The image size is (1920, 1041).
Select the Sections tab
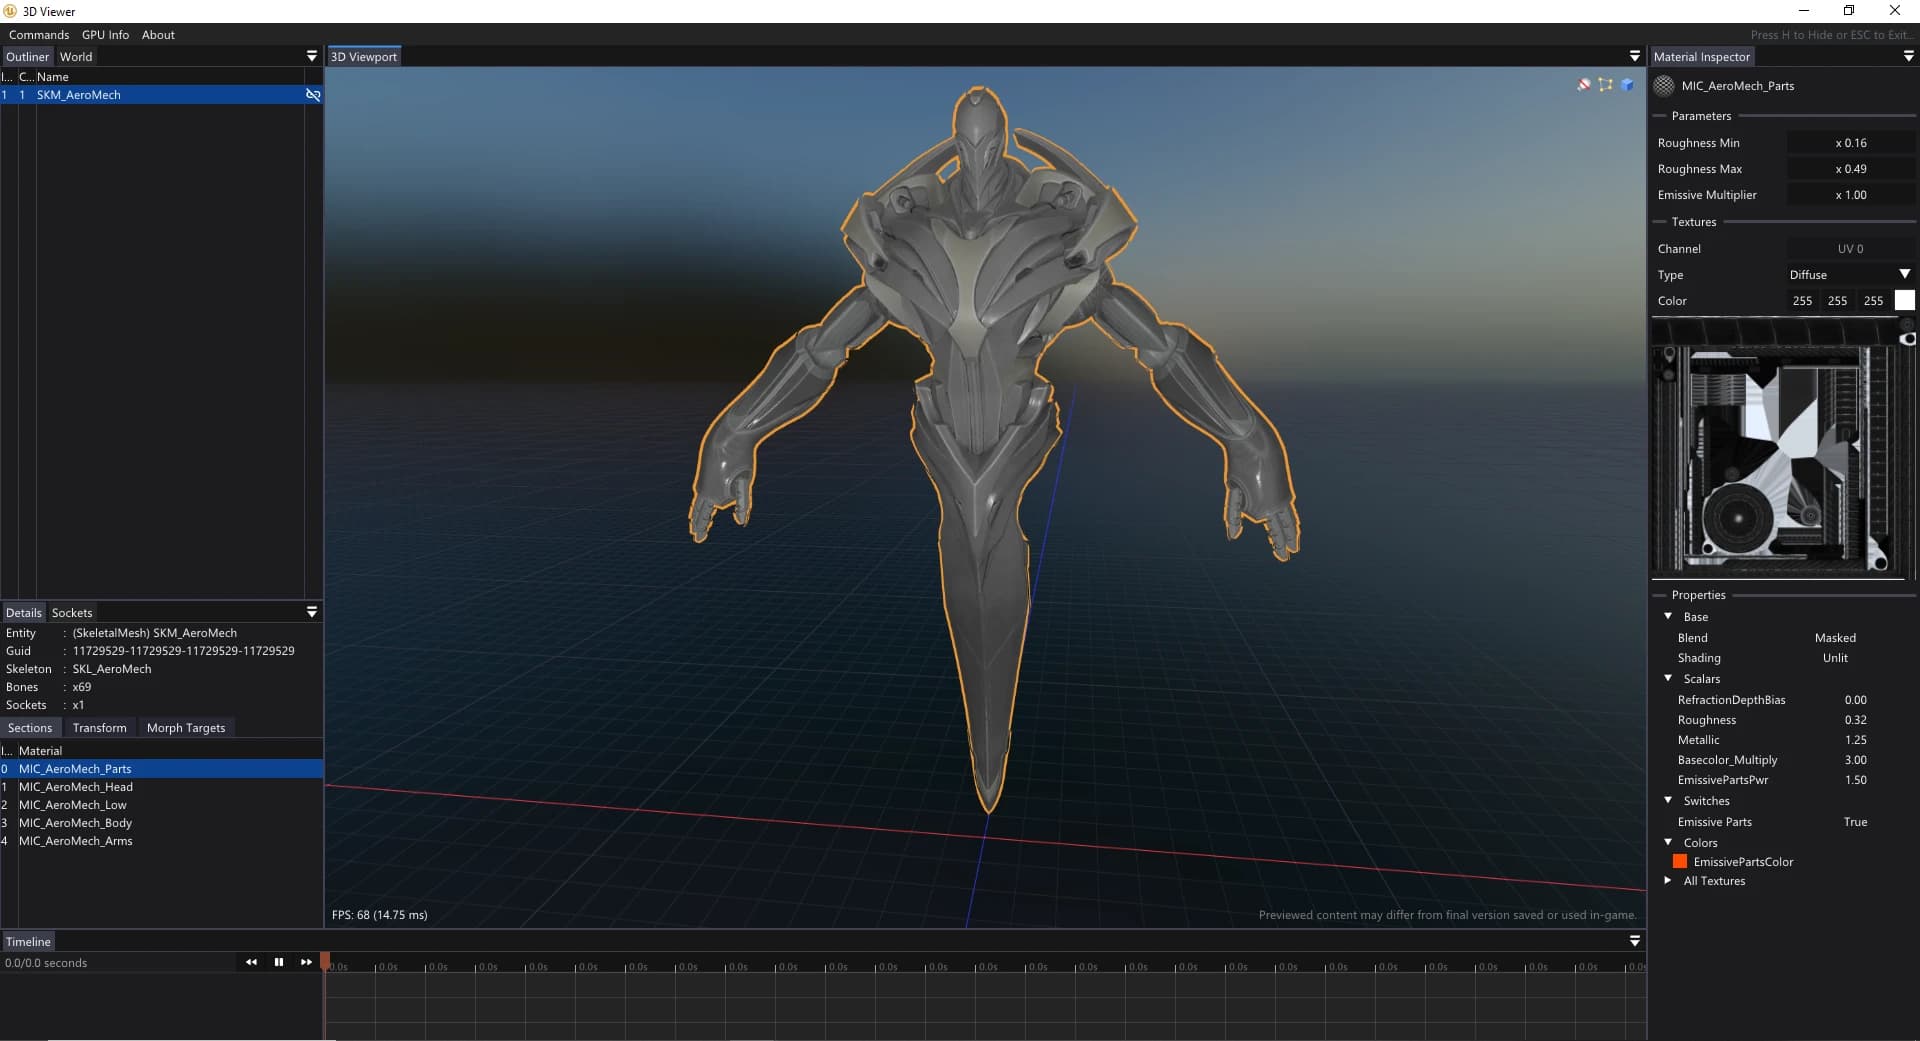click(30, 728)
